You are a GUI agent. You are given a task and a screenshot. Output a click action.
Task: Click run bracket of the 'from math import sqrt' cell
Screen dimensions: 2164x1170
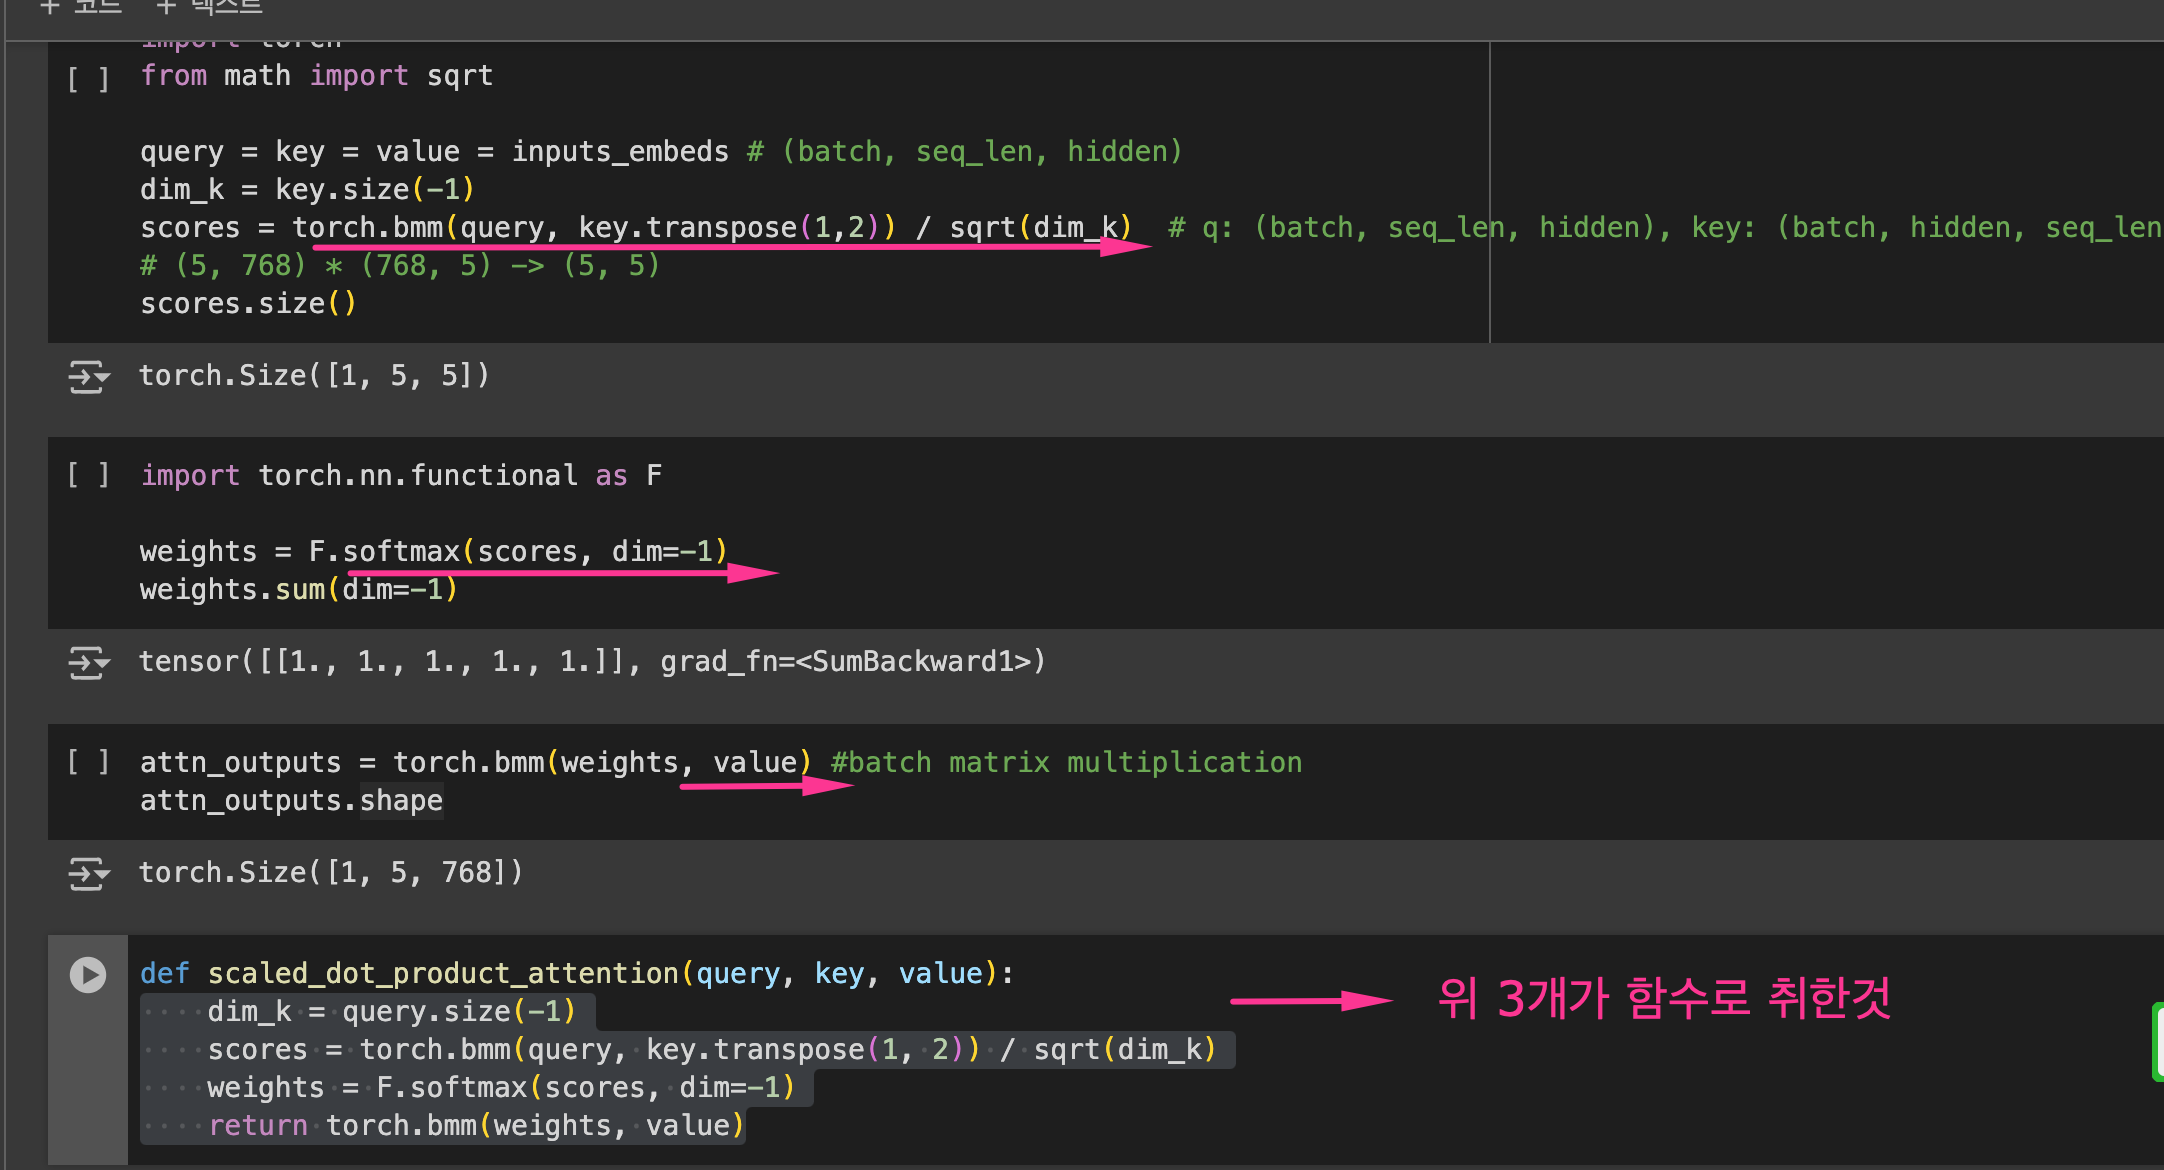pos(88,78)
